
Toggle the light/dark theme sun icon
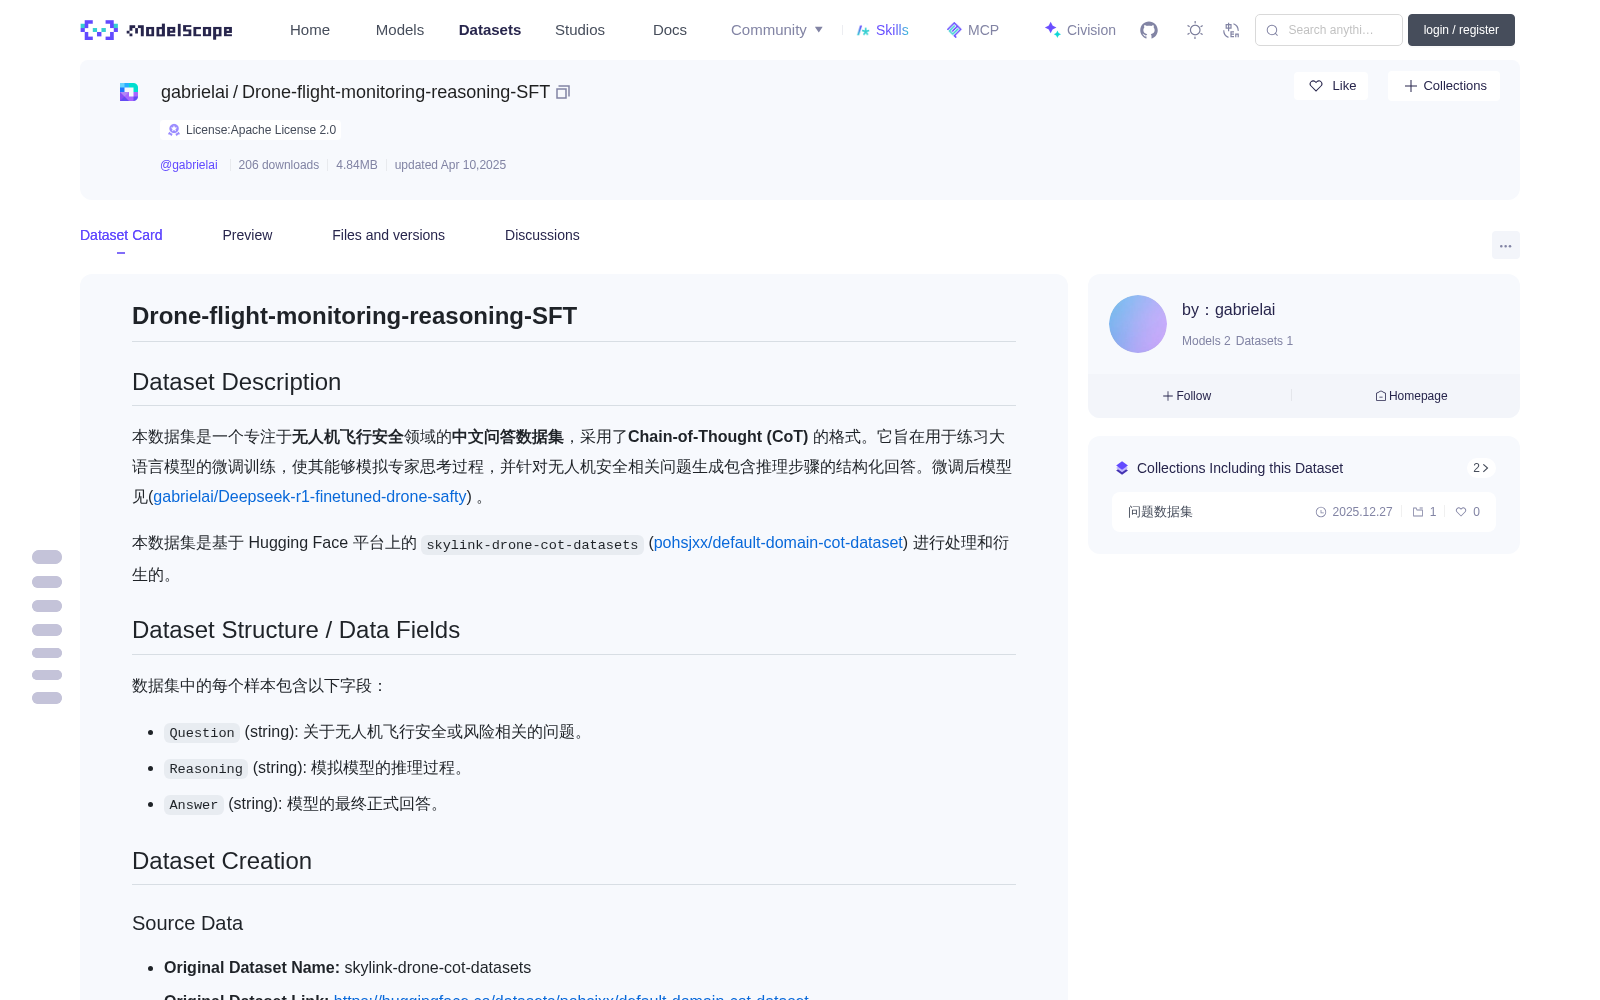(x=1195, y=30)
